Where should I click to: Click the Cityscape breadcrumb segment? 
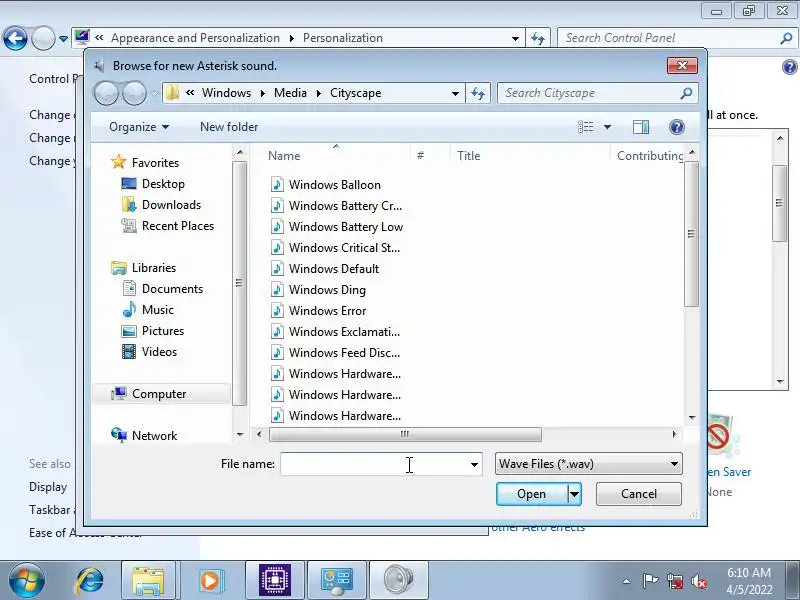pos(356,93)
